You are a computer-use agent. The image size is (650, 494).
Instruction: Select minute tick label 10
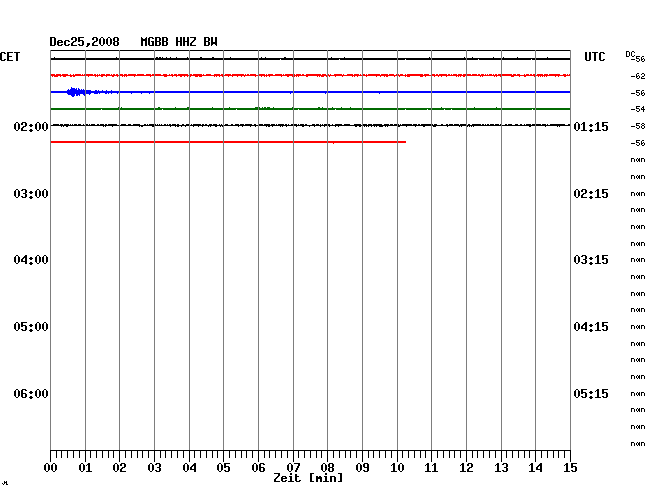[x=397, y=467]
